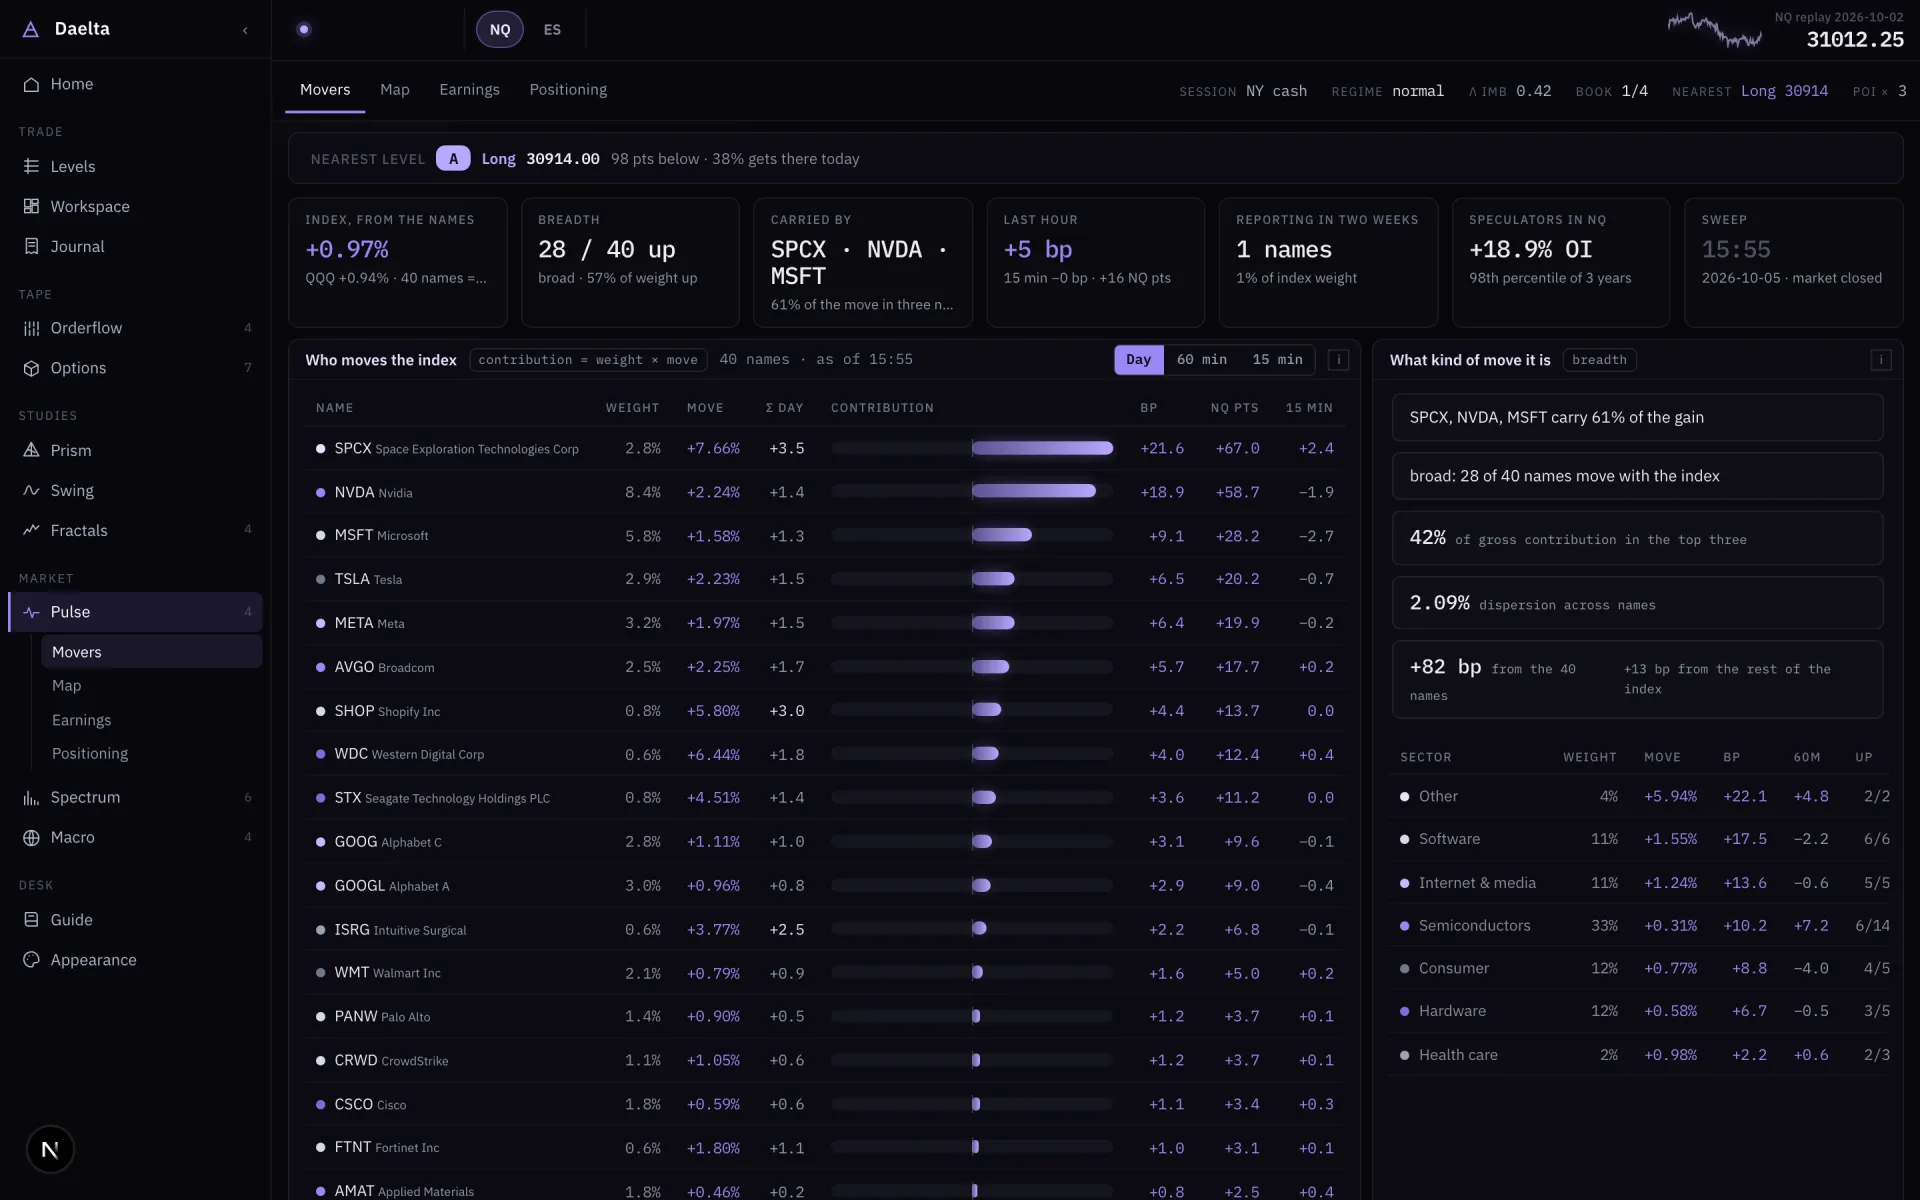Go to Workspace in sidebar

click(x=135, y=206)
